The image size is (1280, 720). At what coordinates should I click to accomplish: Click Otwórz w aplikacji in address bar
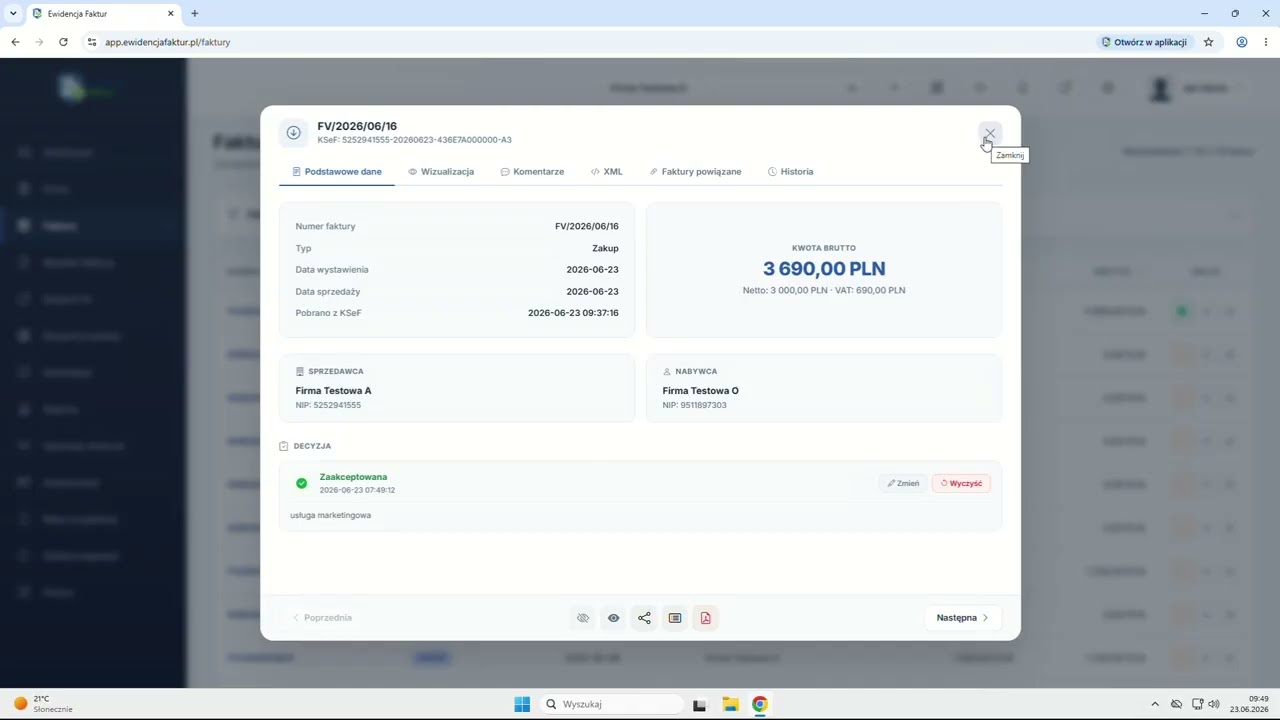pos(1144,42)
